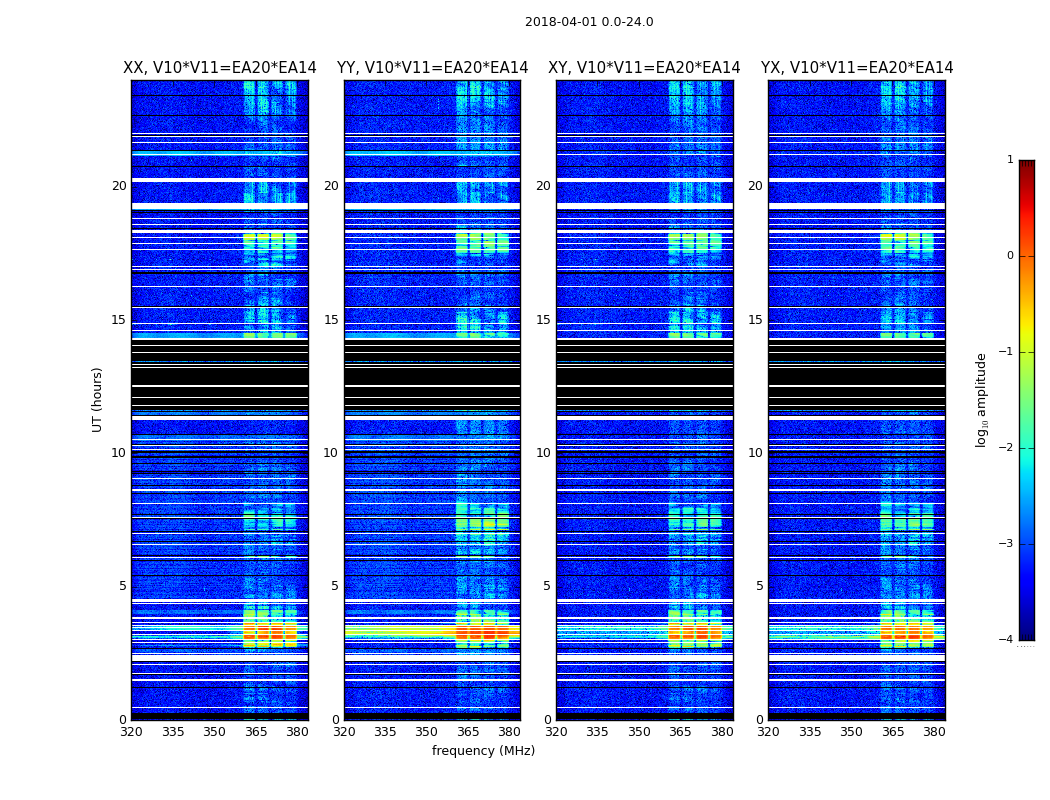Pick the dark blue bottom of the colorbar
This screenshot has width=1050, height=800.
[x=1026, y=630]
